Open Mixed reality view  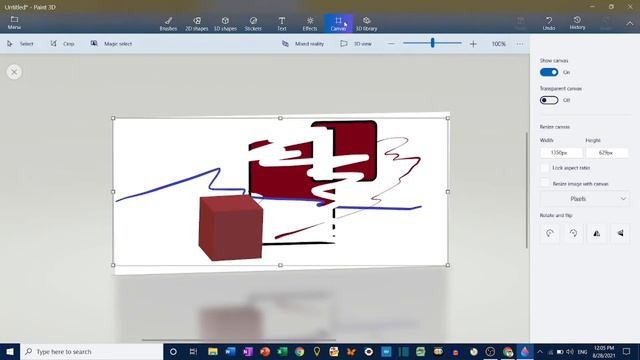point(303,44)
